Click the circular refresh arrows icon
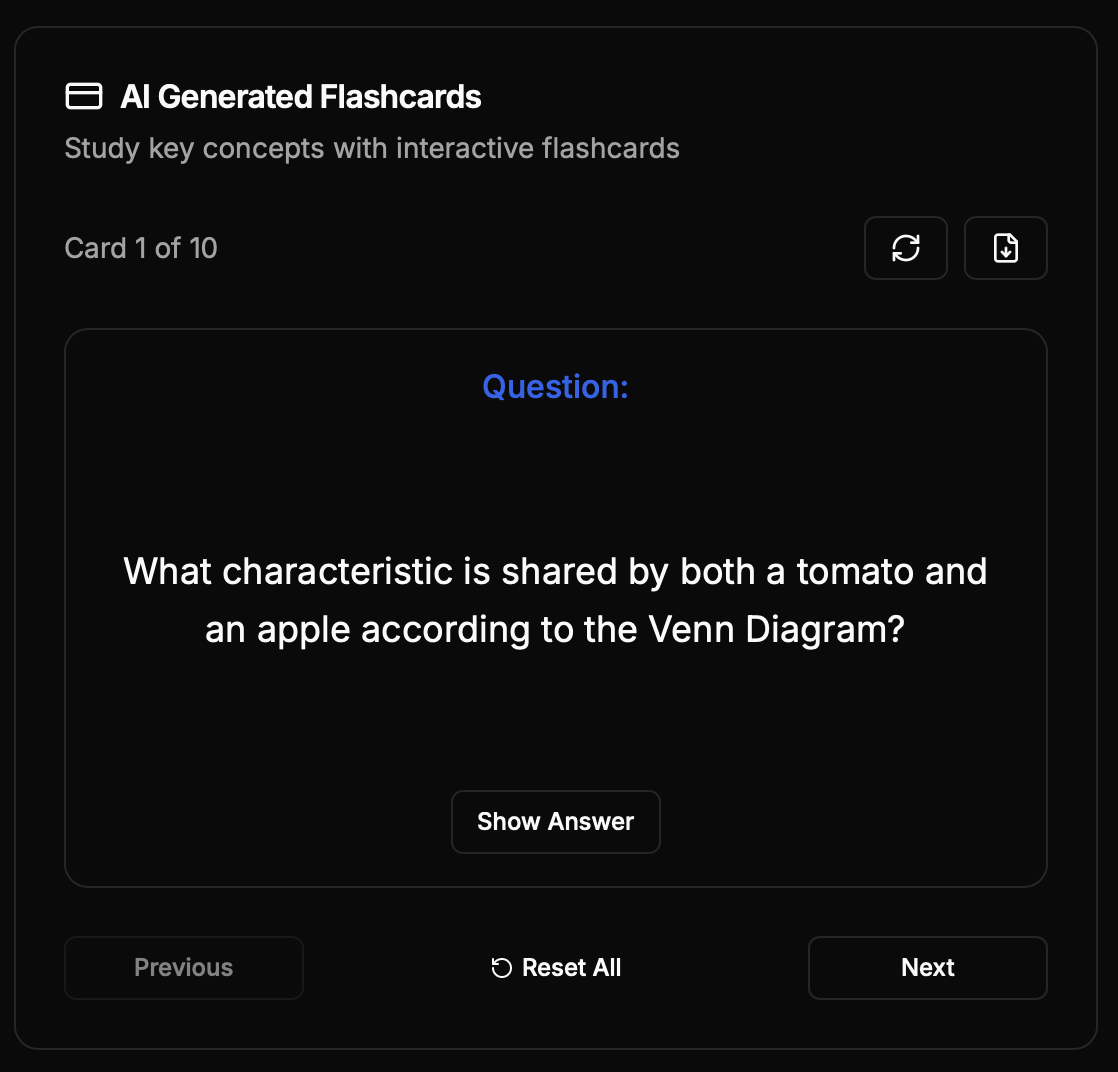The height and width of the screenshot is (1072, 1118). pos(905,248)
